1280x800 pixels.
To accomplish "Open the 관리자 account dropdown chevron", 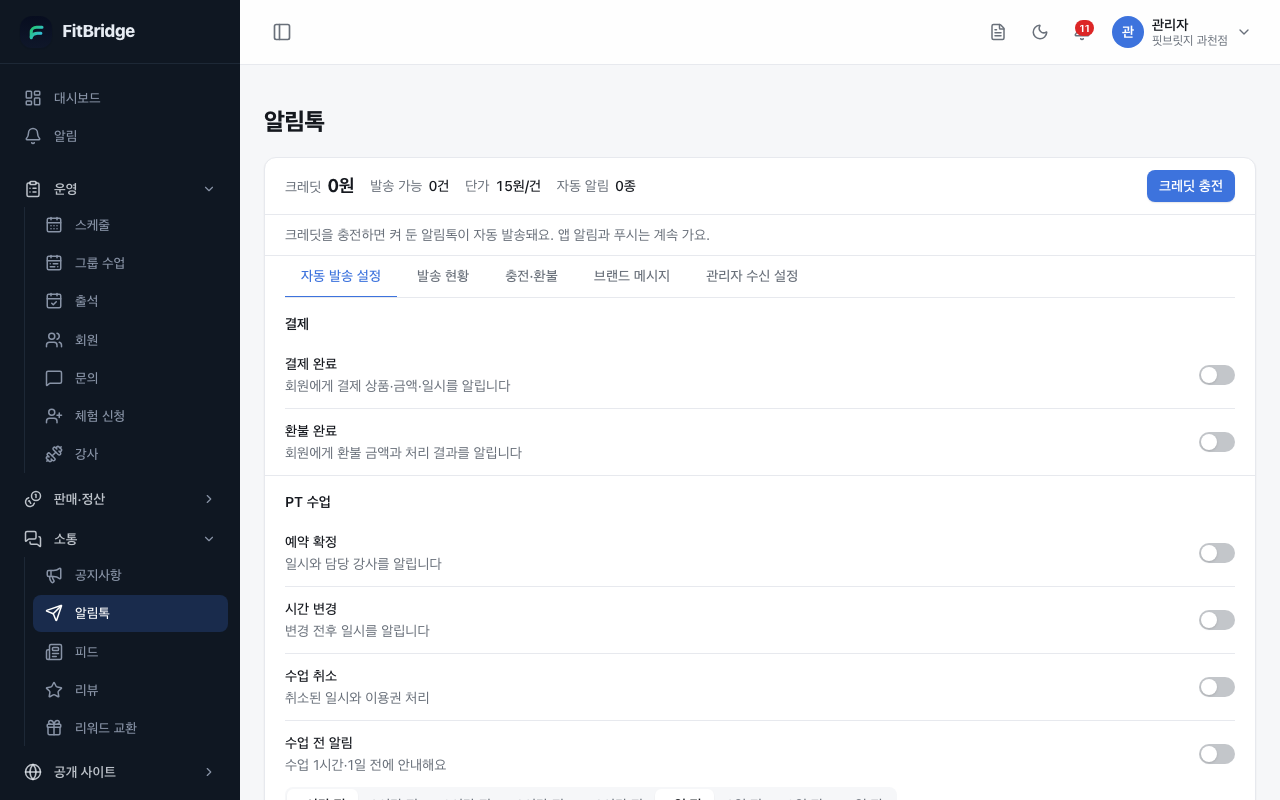I will 1244,32.
